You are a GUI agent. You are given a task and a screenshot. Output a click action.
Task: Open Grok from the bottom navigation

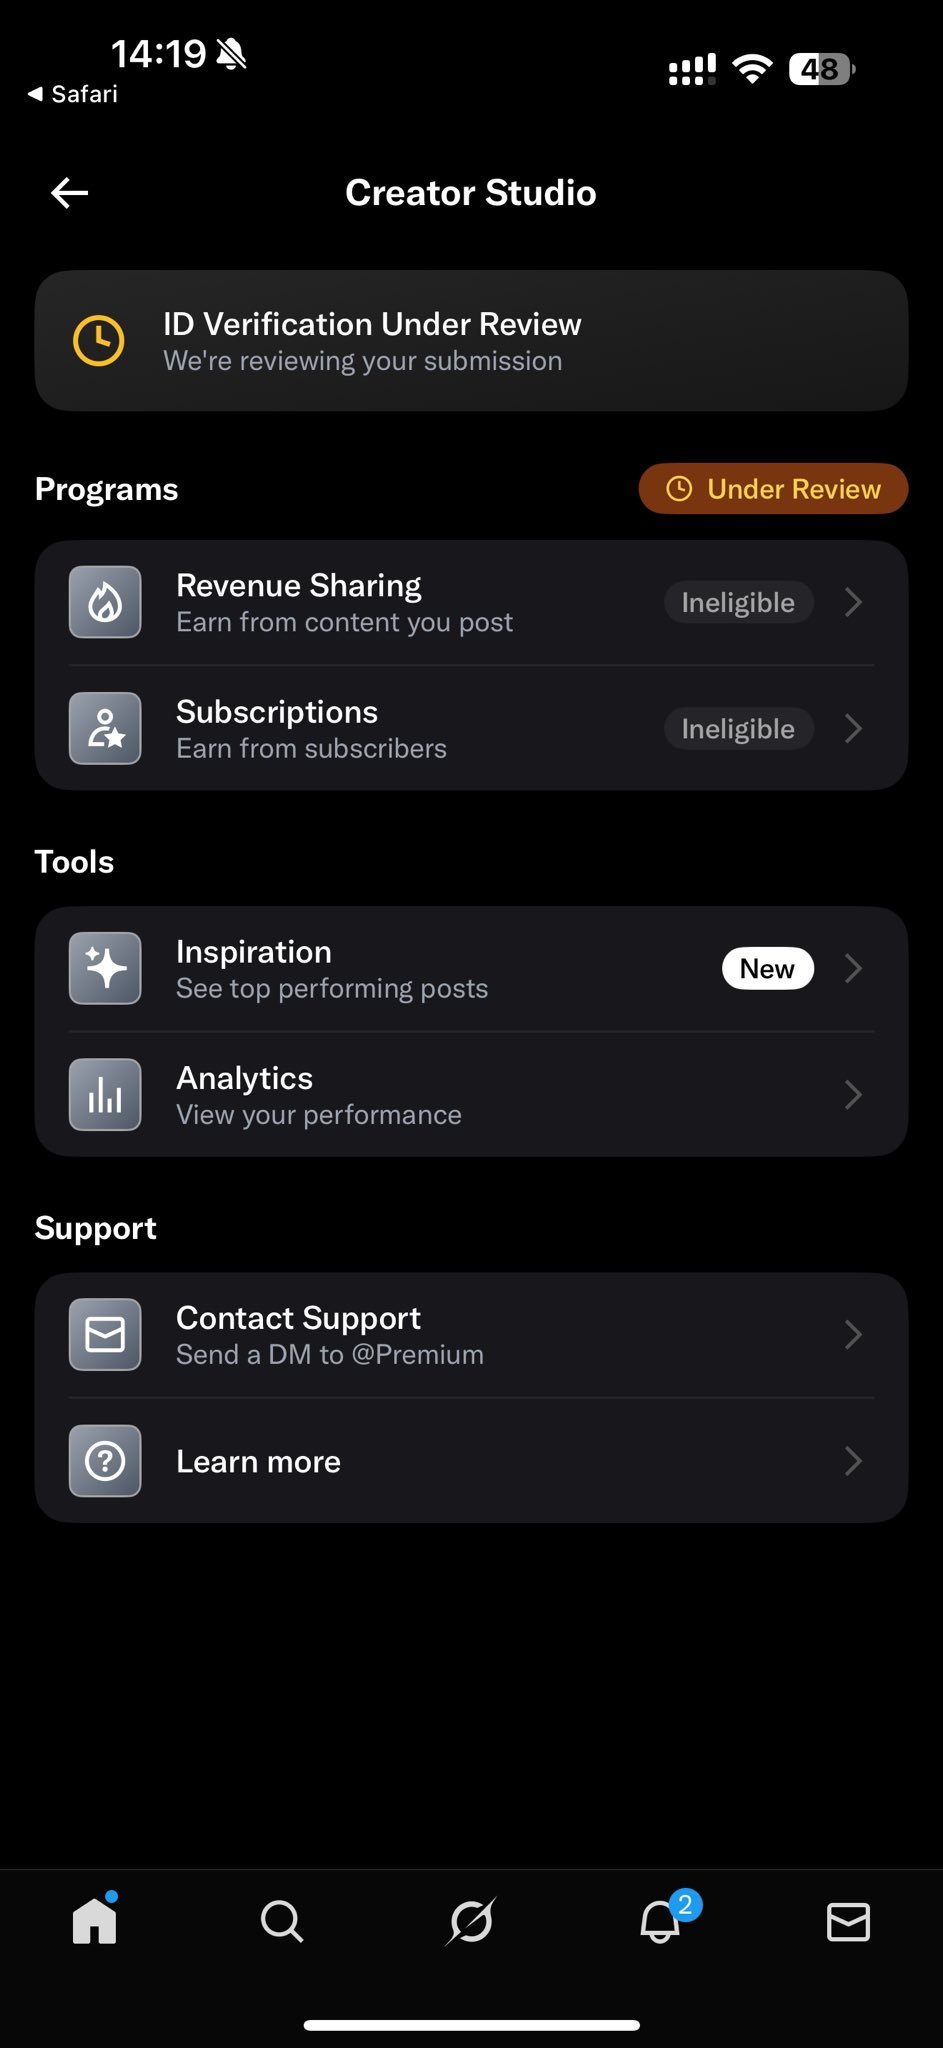(471, 1921)
